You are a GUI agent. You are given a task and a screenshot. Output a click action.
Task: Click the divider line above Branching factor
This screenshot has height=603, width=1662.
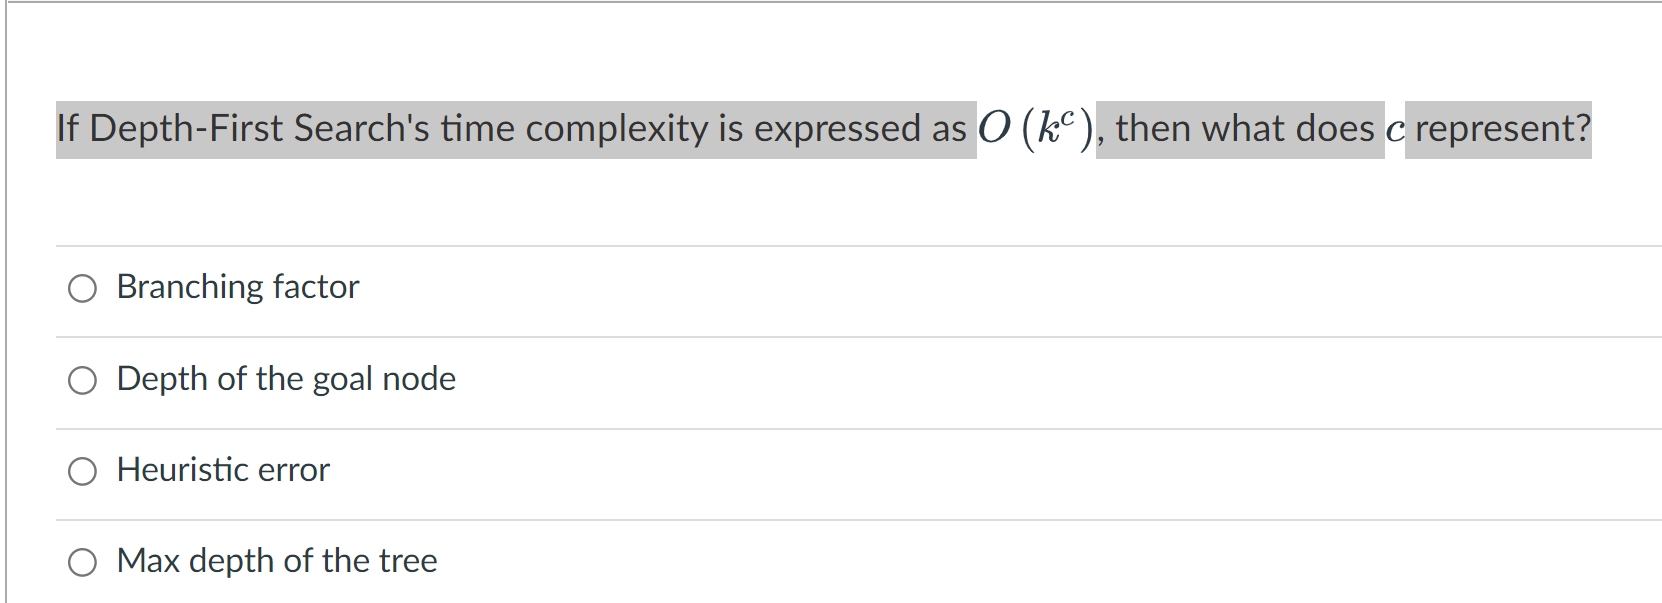click(x=830, y=243)
